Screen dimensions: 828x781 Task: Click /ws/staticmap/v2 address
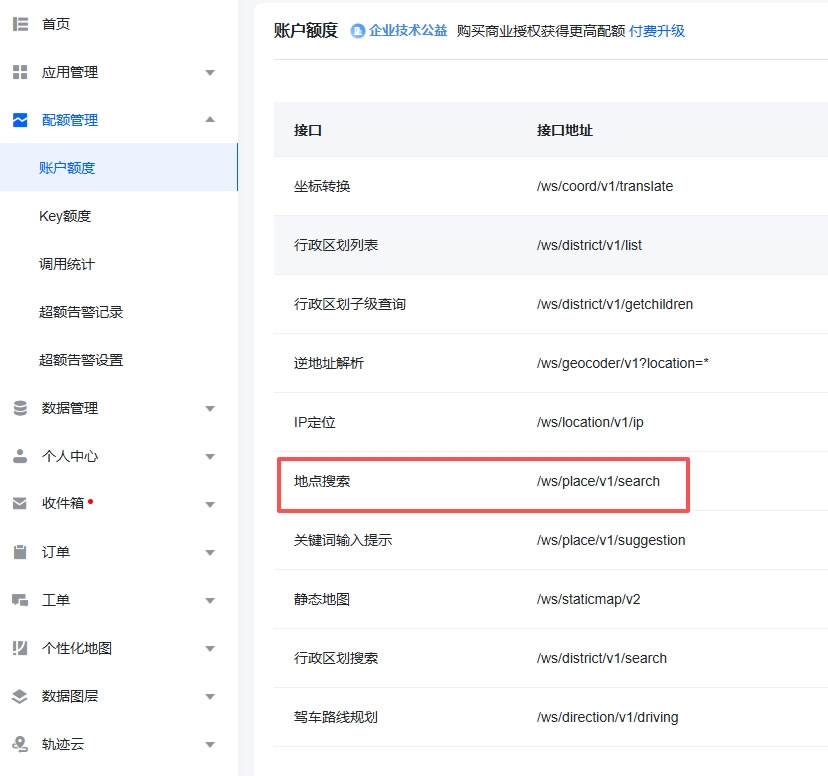[x=588, y=599]
